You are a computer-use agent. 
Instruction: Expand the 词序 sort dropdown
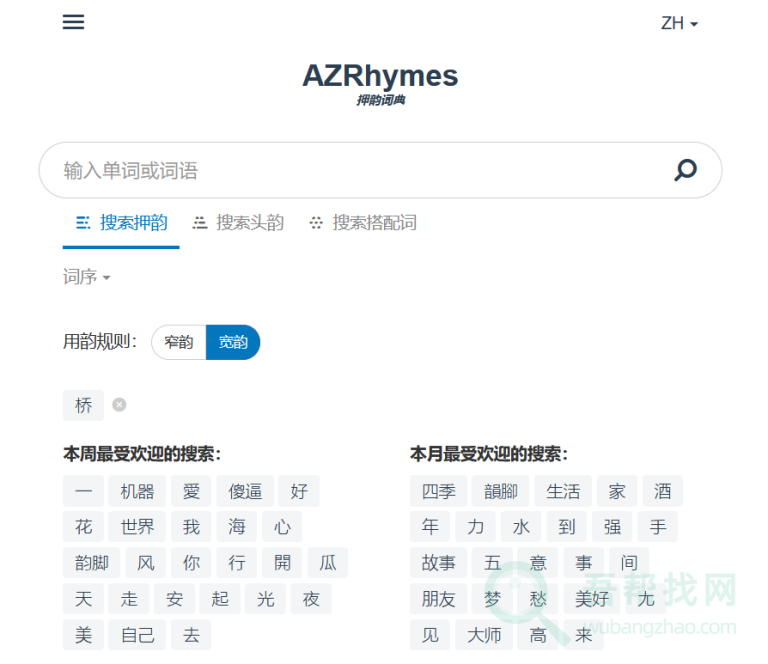pos(86,277)
